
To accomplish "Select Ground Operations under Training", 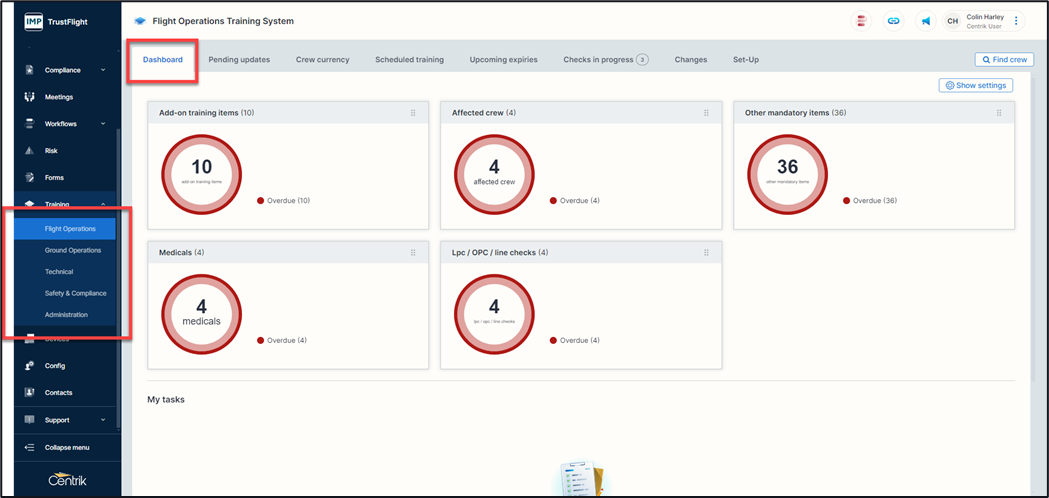I will tap(73, 250).
